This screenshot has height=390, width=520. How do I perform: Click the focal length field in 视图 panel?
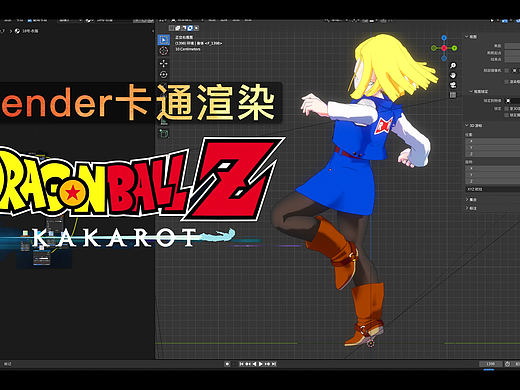[x=512, y=46]
